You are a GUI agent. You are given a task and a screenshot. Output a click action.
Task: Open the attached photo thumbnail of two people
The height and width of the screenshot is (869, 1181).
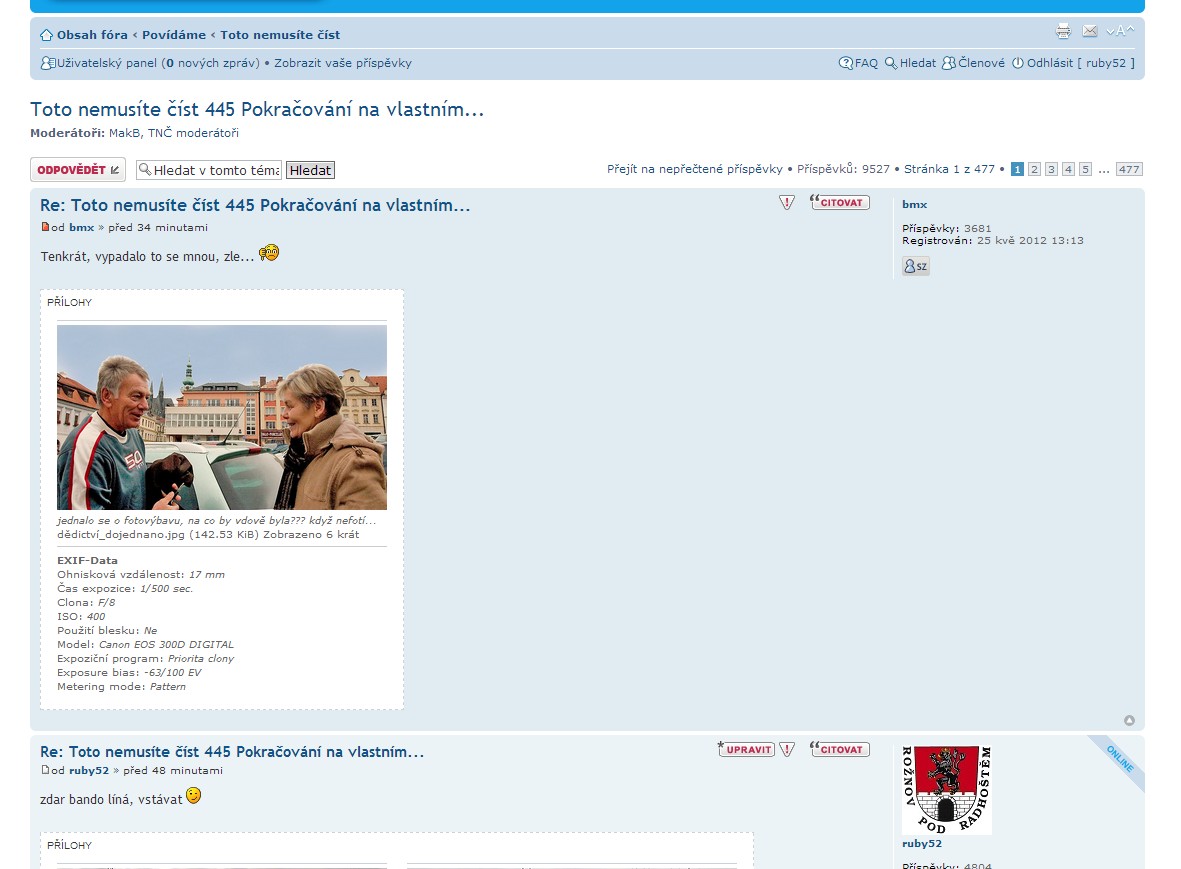tap(221, 417)
